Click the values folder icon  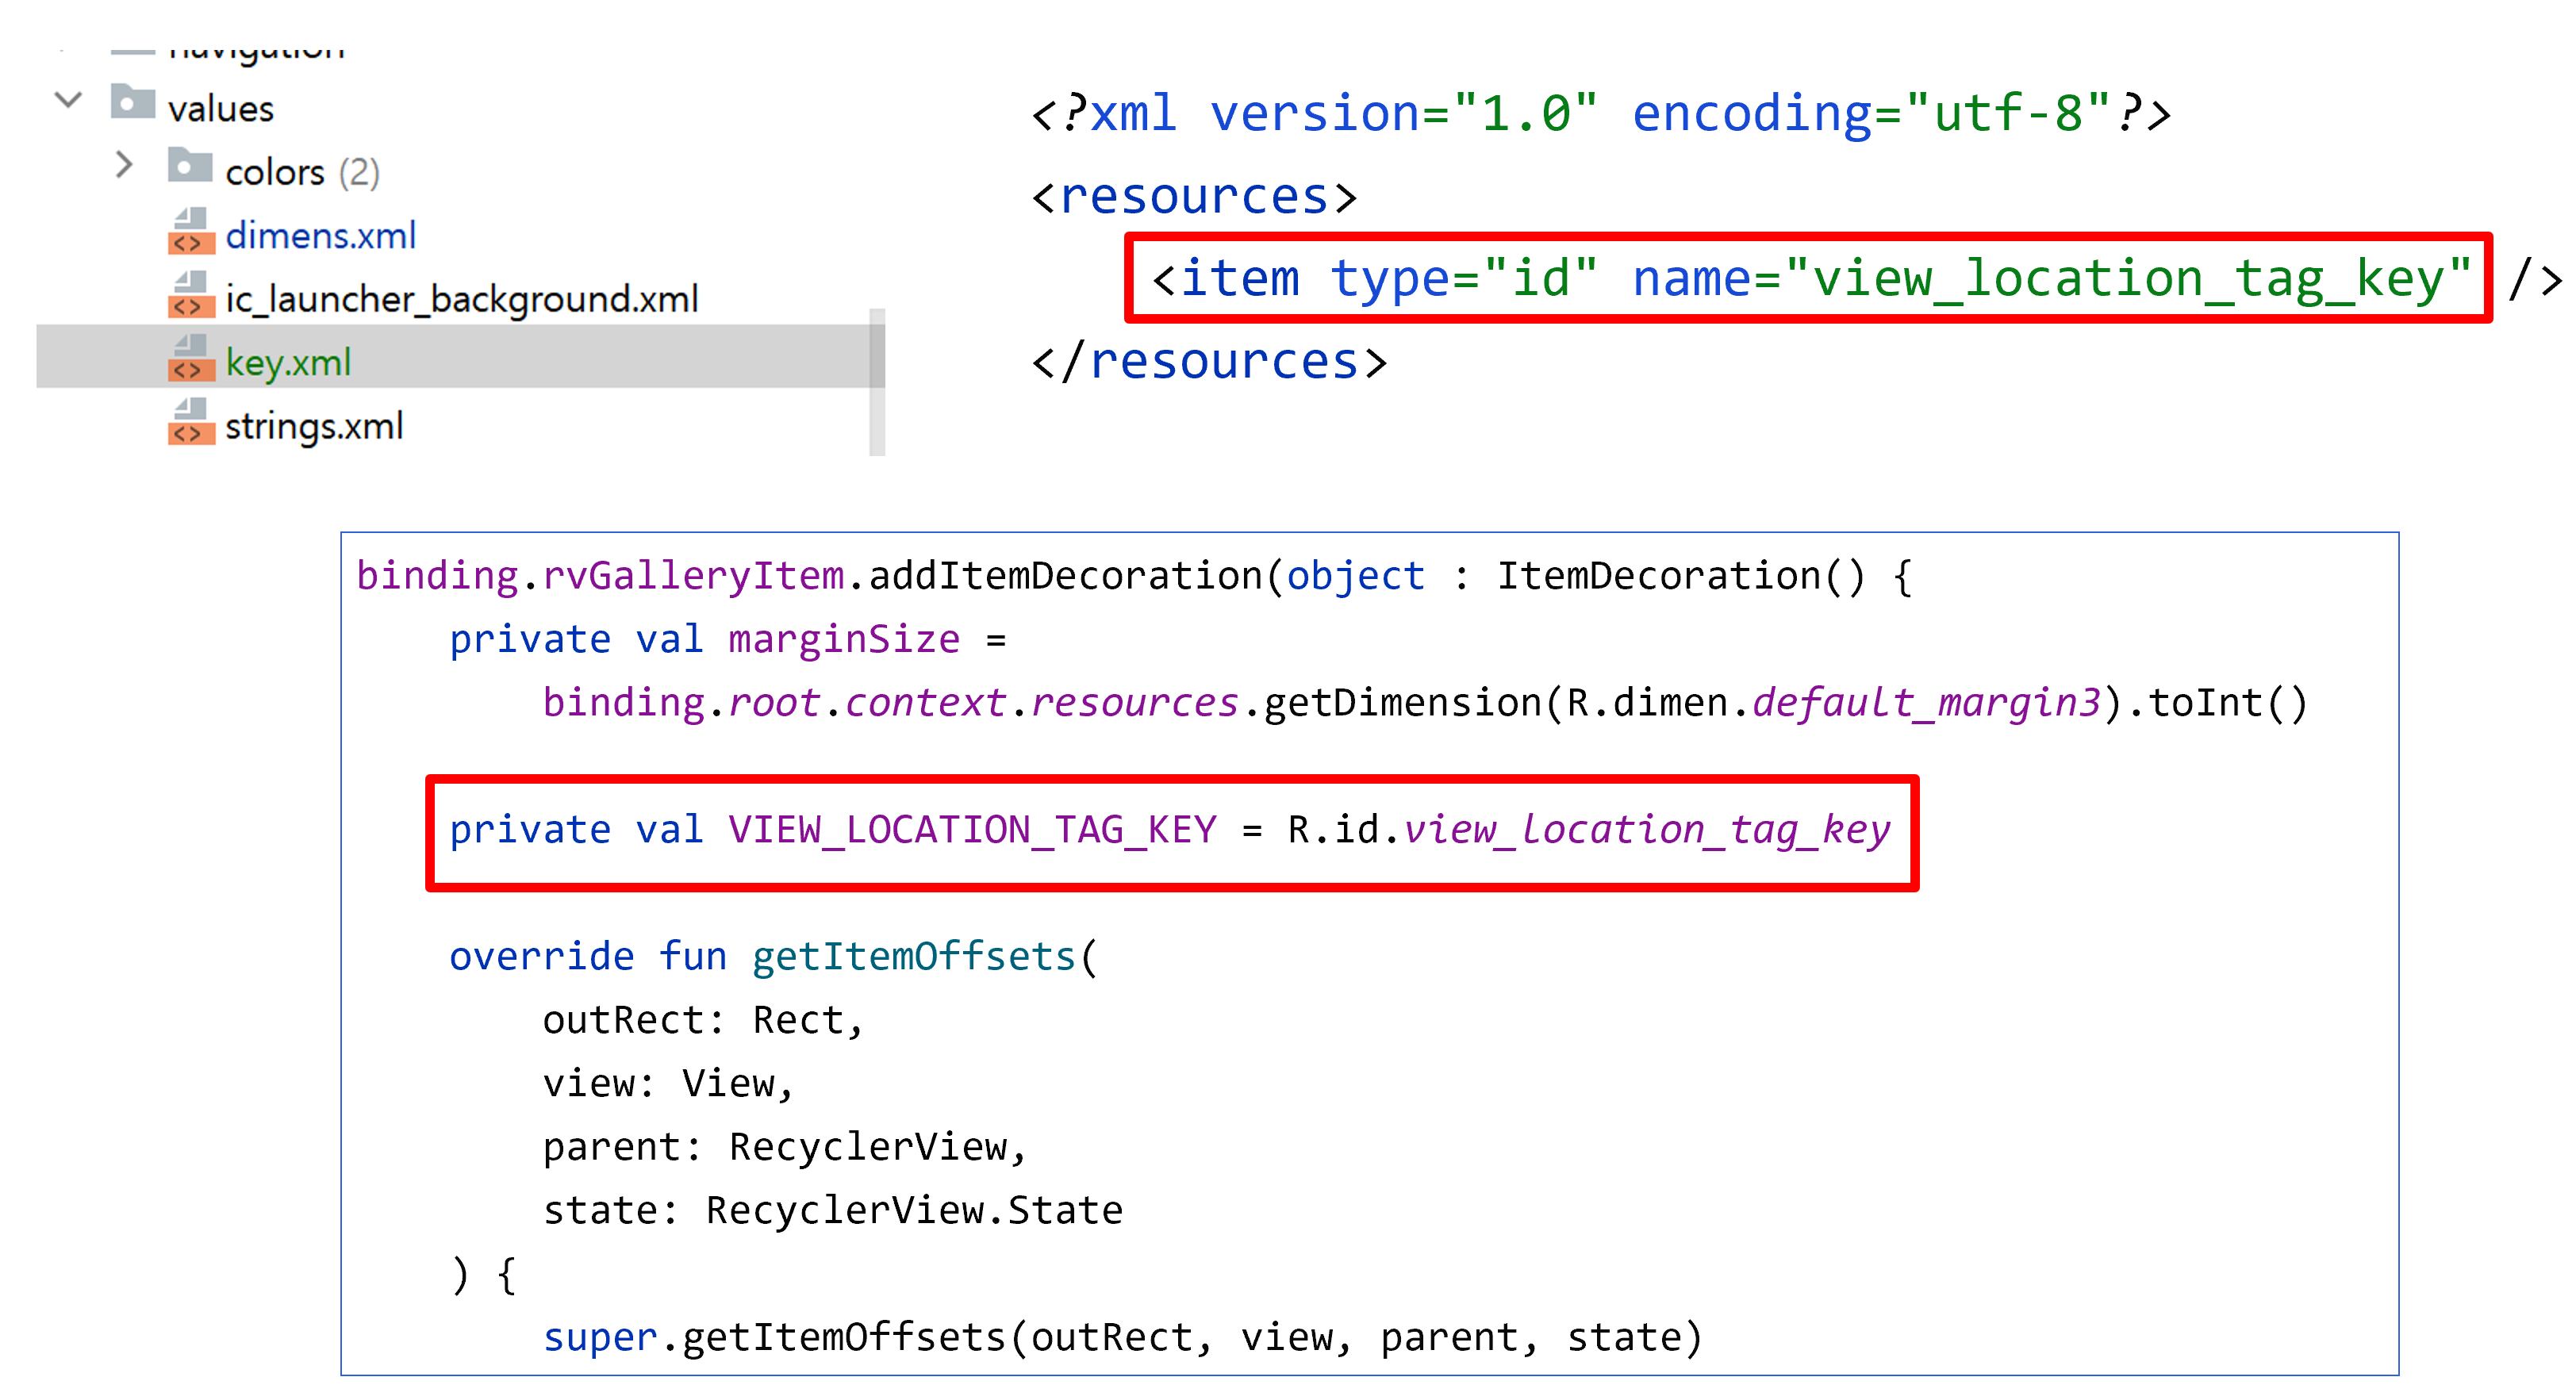click(x=132, y=101)
